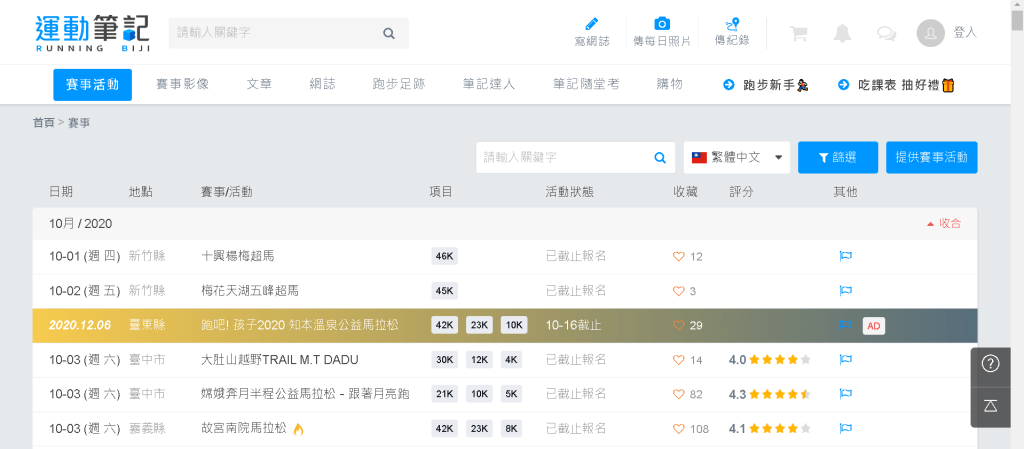
Task: Click the pencil icon to write a blog post
Action: tap(591, 24)
